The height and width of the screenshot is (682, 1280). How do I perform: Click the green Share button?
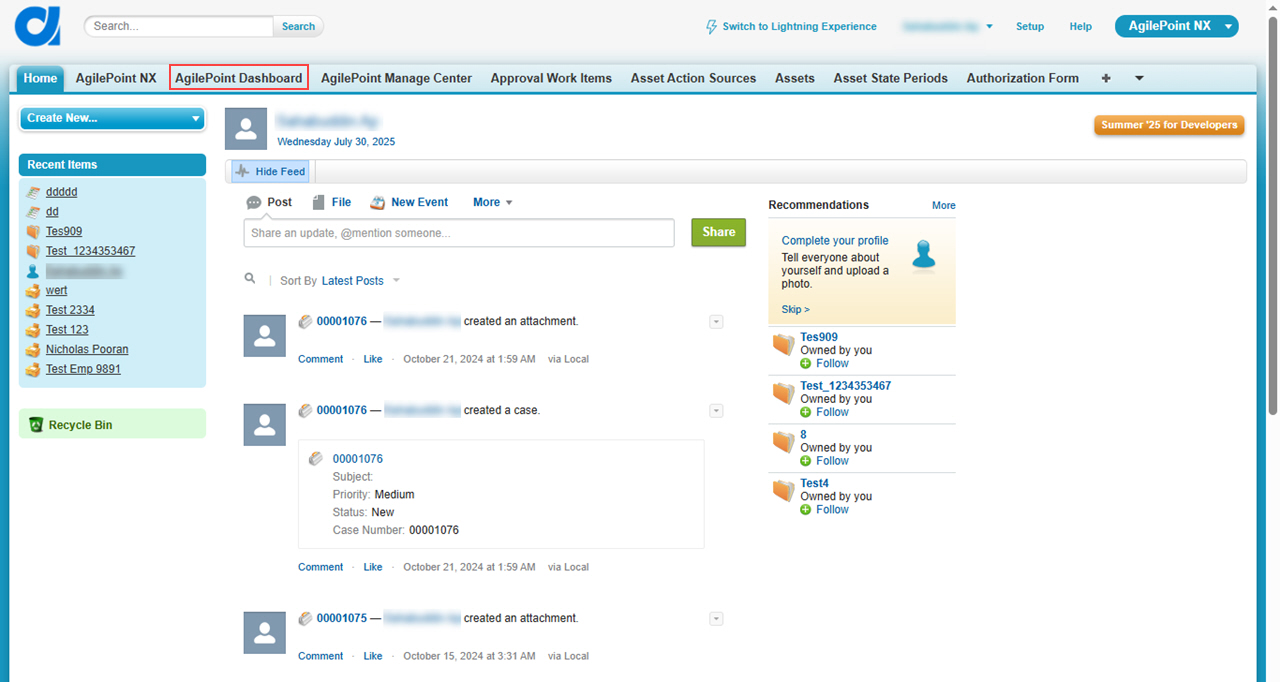click(718, 232)
